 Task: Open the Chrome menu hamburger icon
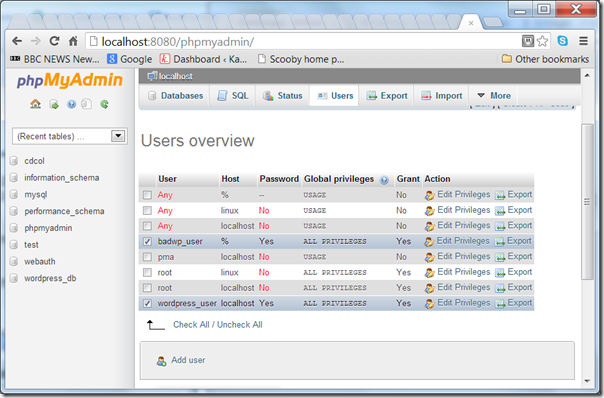(x=584, y=41)
